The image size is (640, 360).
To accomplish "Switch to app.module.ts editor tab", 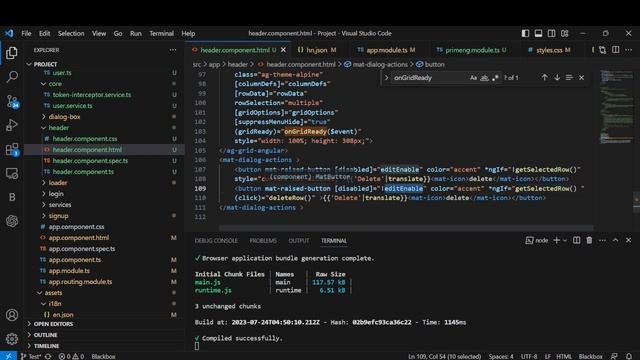I will [386, 50].
